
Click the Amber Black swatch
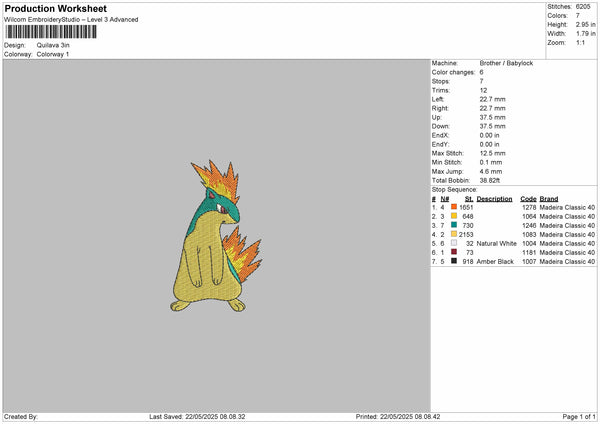[x=454, y=261]
